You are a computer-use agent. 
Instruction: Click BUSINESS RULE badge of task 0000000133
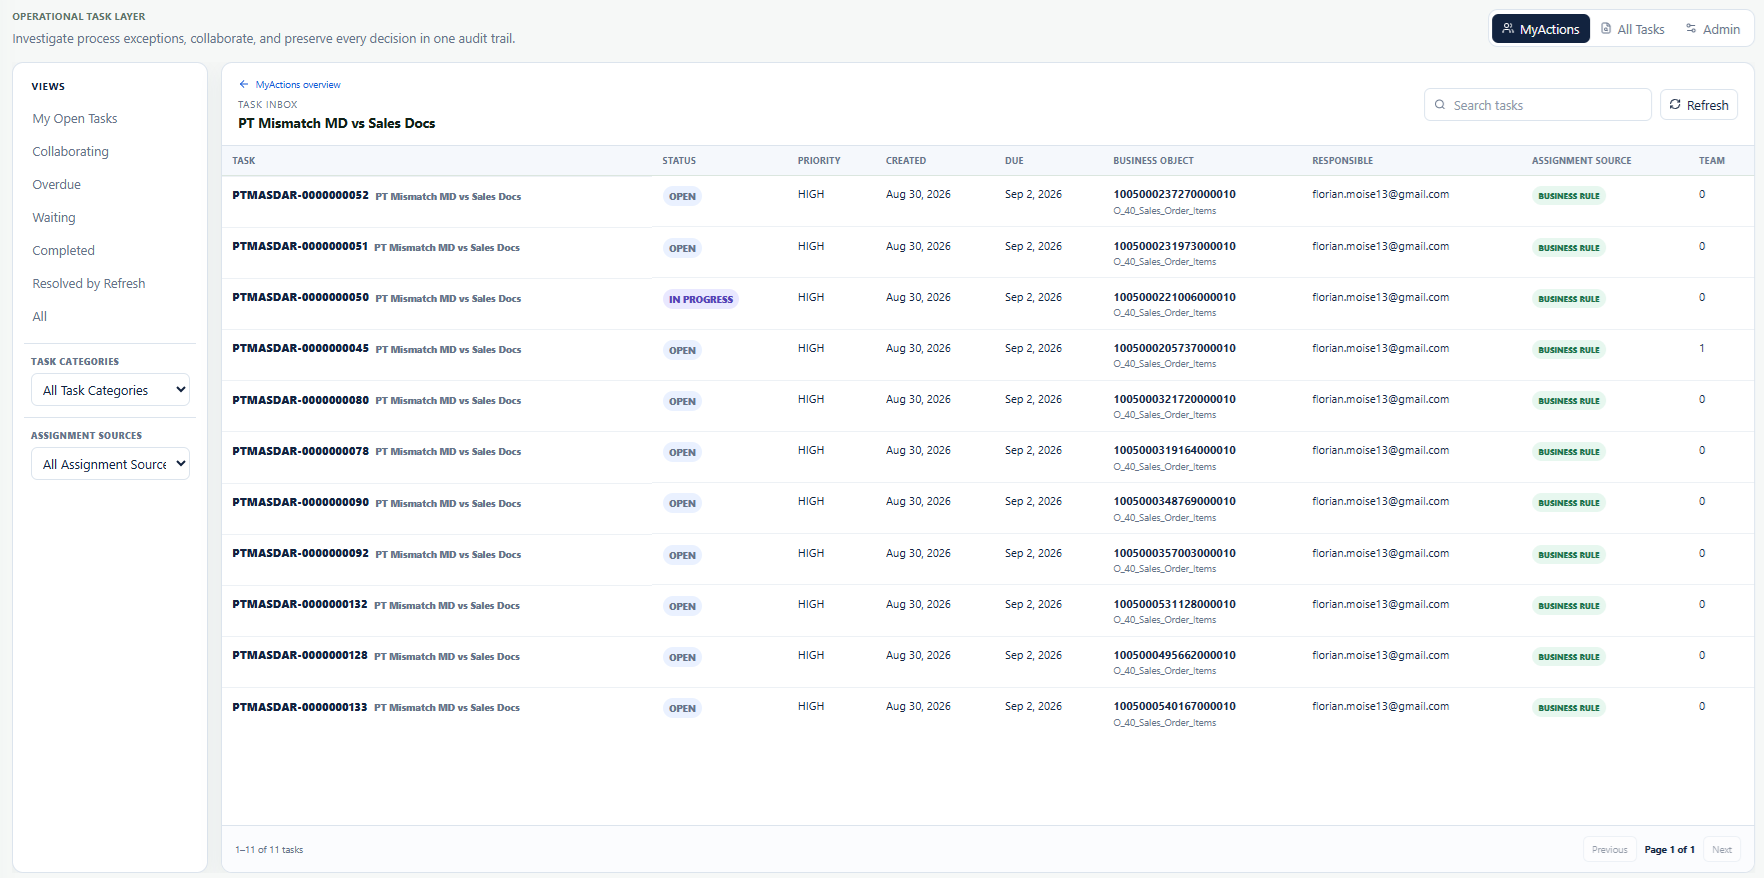(x=1569, y=708)
